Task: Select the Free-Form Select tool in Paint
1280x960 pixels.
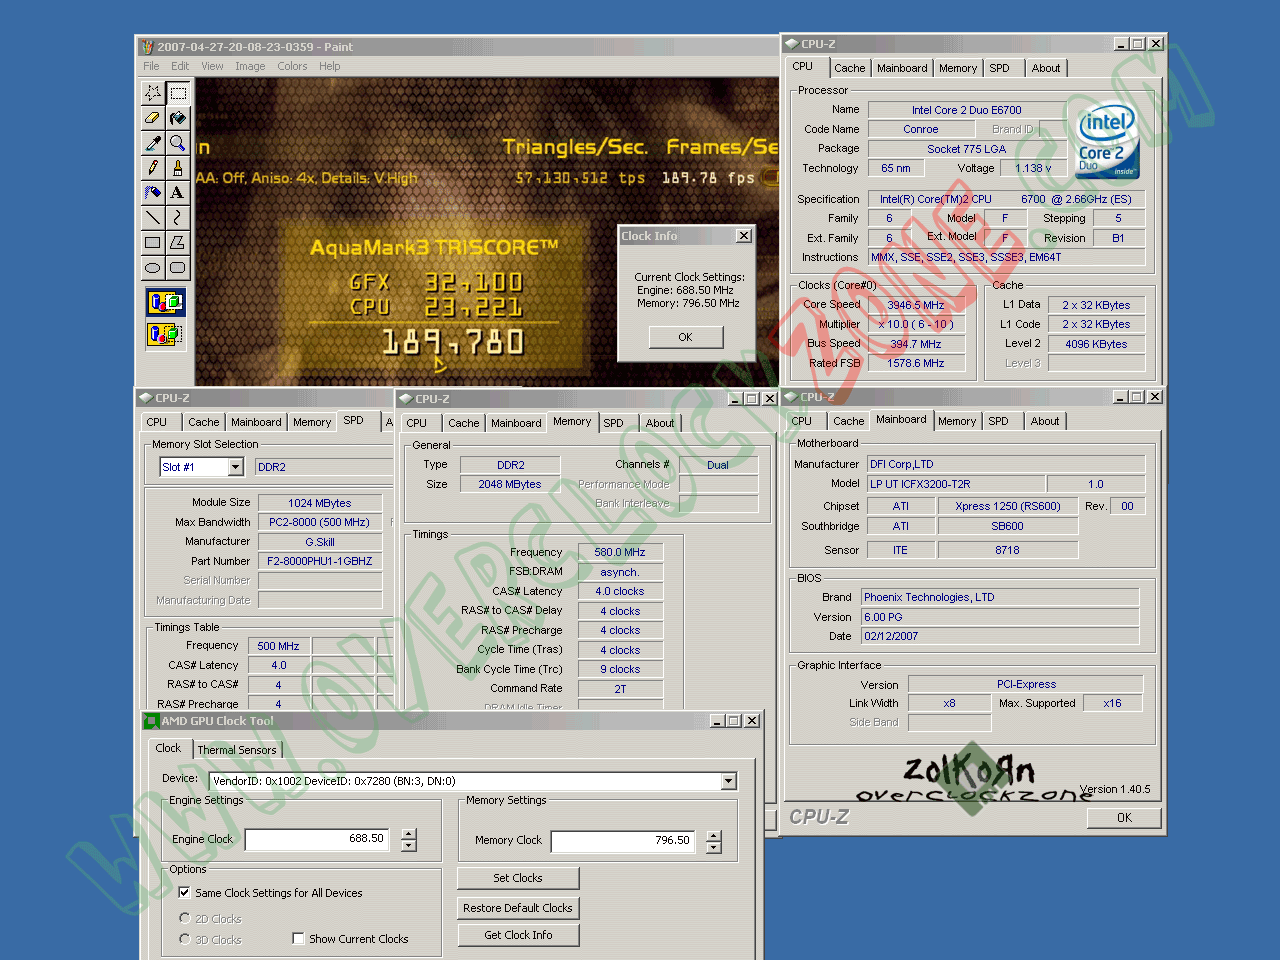Action: pos(153,93)
